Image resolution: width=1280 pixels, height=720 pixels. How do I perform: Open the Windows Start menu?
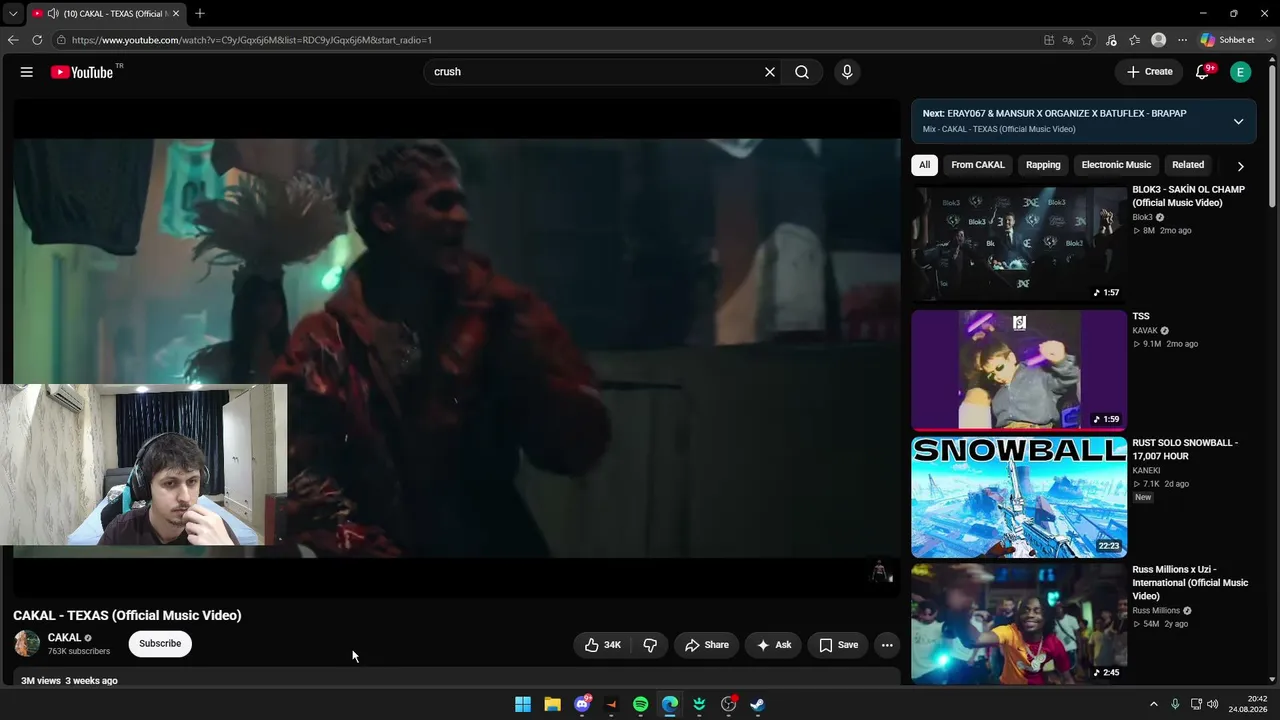coord(523,704)
